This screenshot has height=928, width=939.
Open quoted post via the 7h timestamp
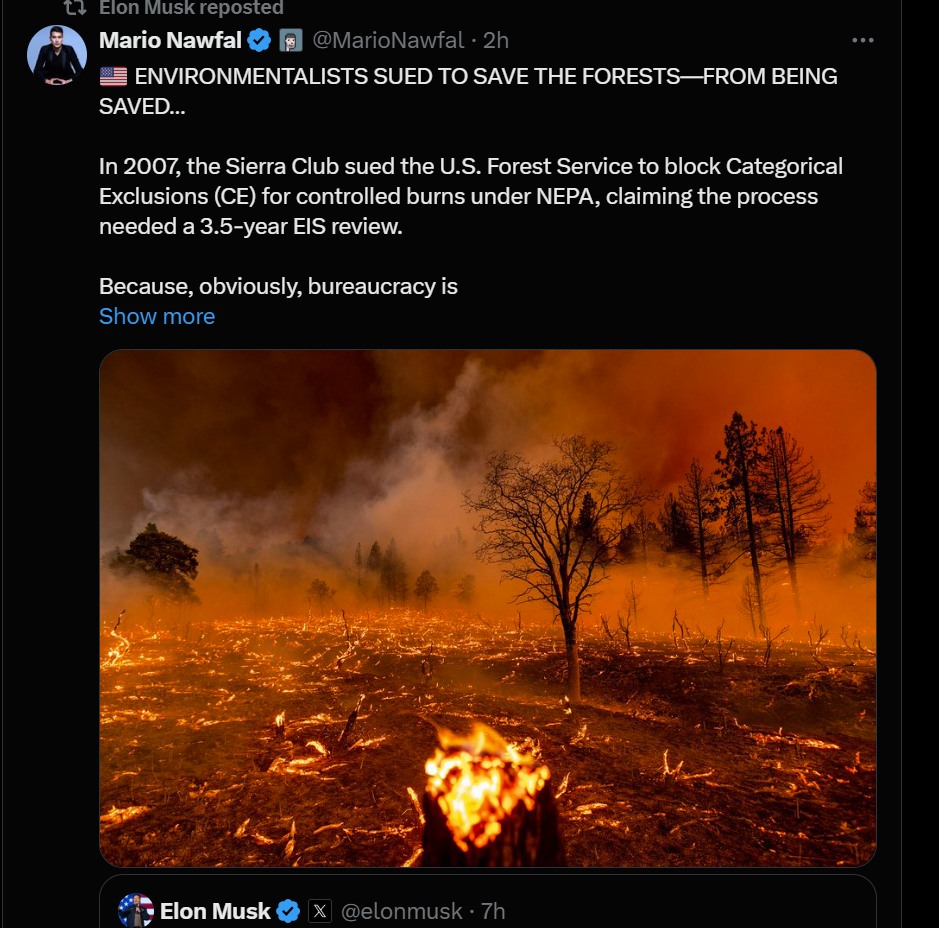(492, 911)
